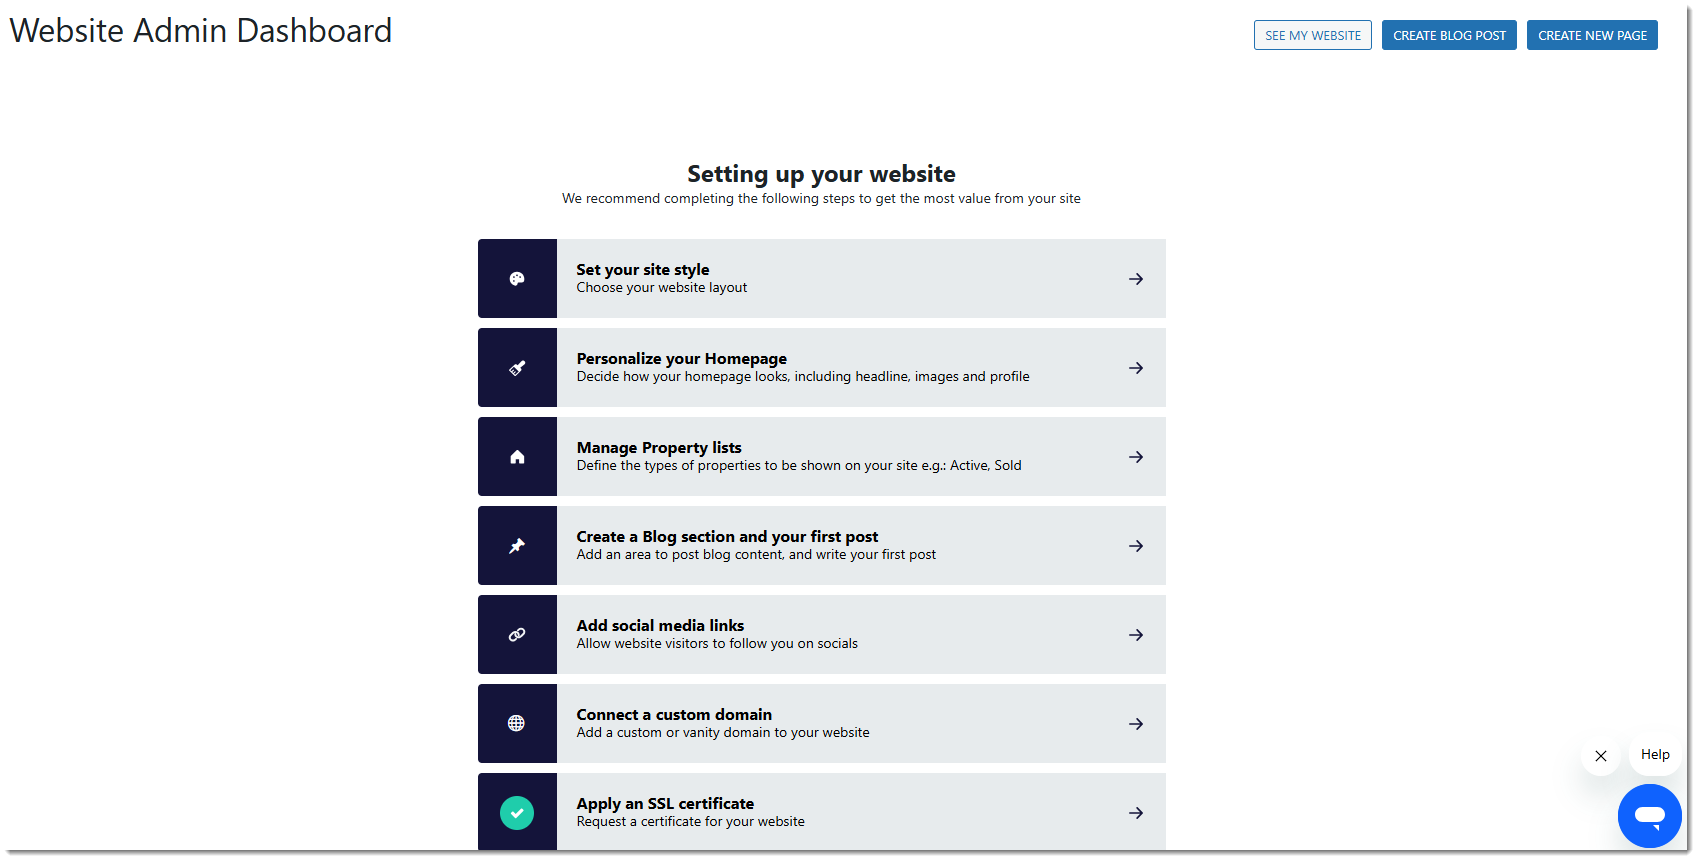The width and height of the screenshot is (1698, 861).
Task: Click arrow on Add social media links row
Action: (1136, 635)
